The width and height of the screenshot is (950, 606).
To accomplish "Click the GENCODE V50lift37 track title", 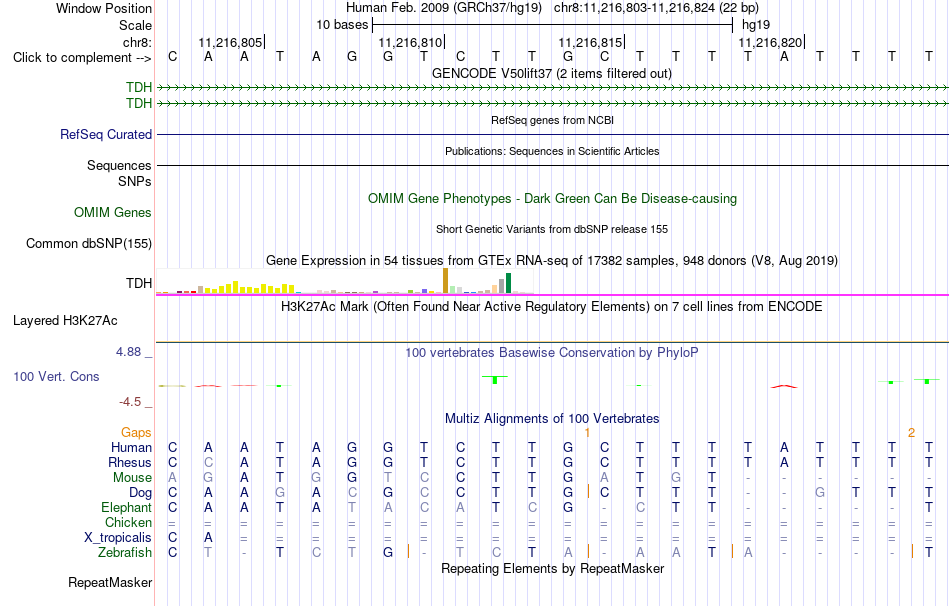I will tap(552, 74).
